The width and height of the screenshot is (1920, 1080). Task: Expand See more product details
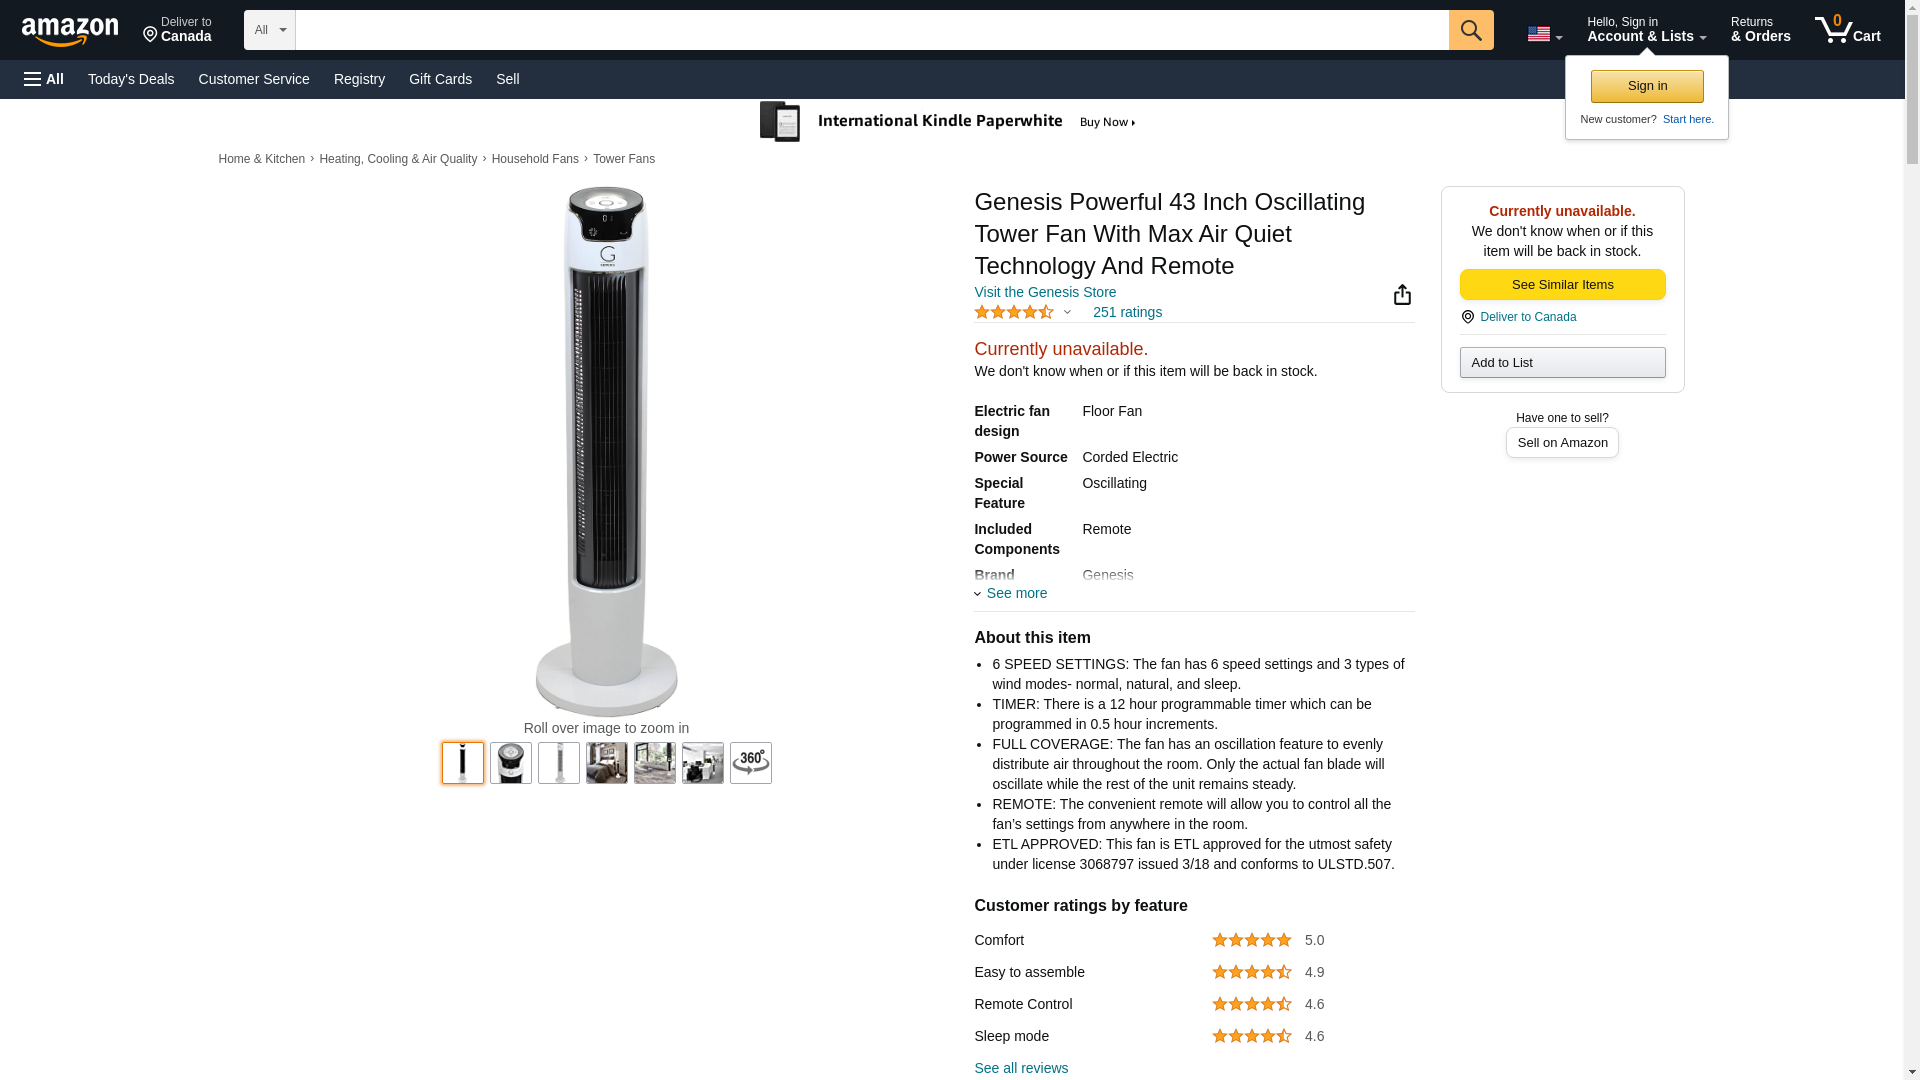click(1011, 593)
